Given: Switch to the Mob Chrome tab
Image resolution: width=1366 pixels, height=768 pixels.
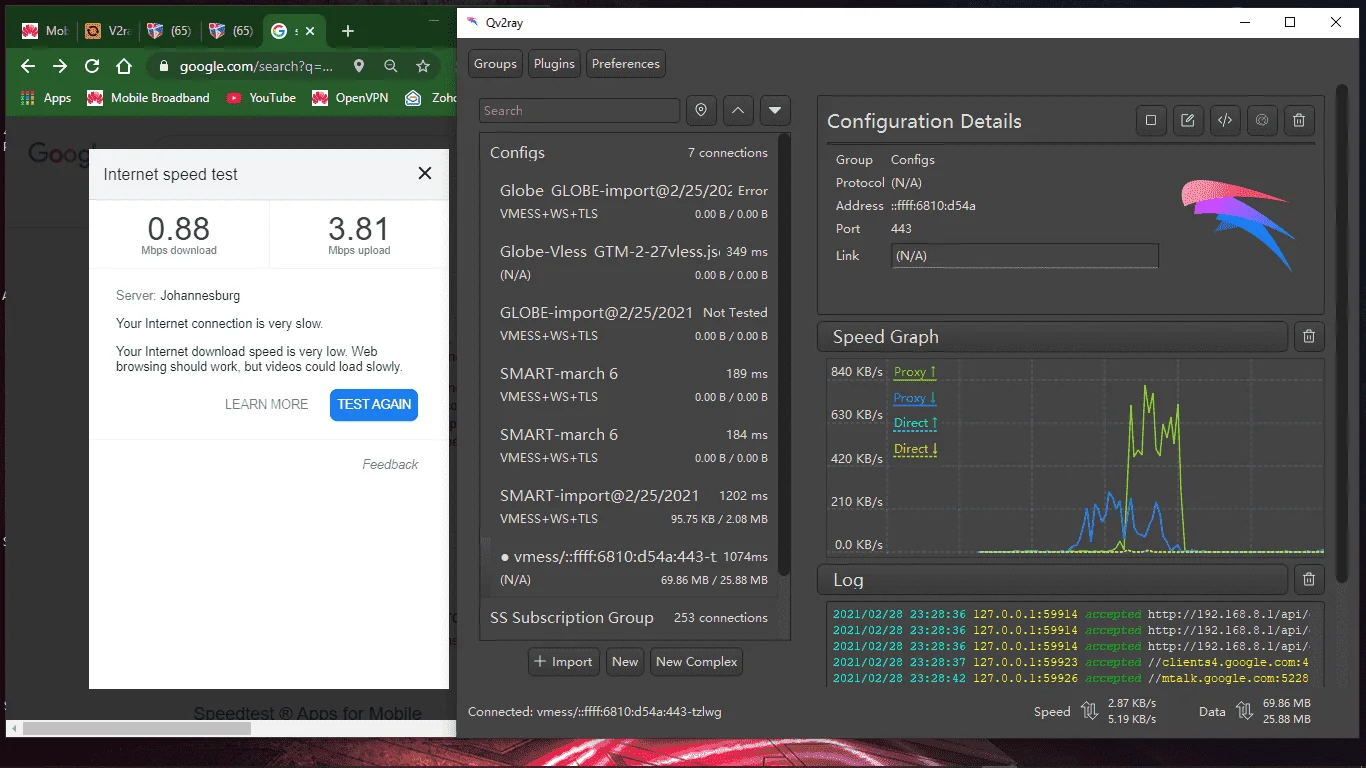Looking at the screenshot, I should 44,31.
